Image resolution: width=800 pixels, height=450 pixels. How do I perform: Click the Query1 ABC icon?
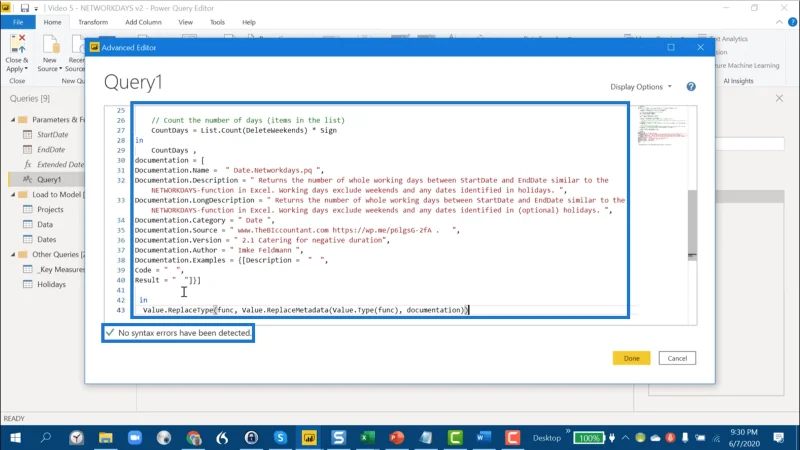click(x=28, y=179)
